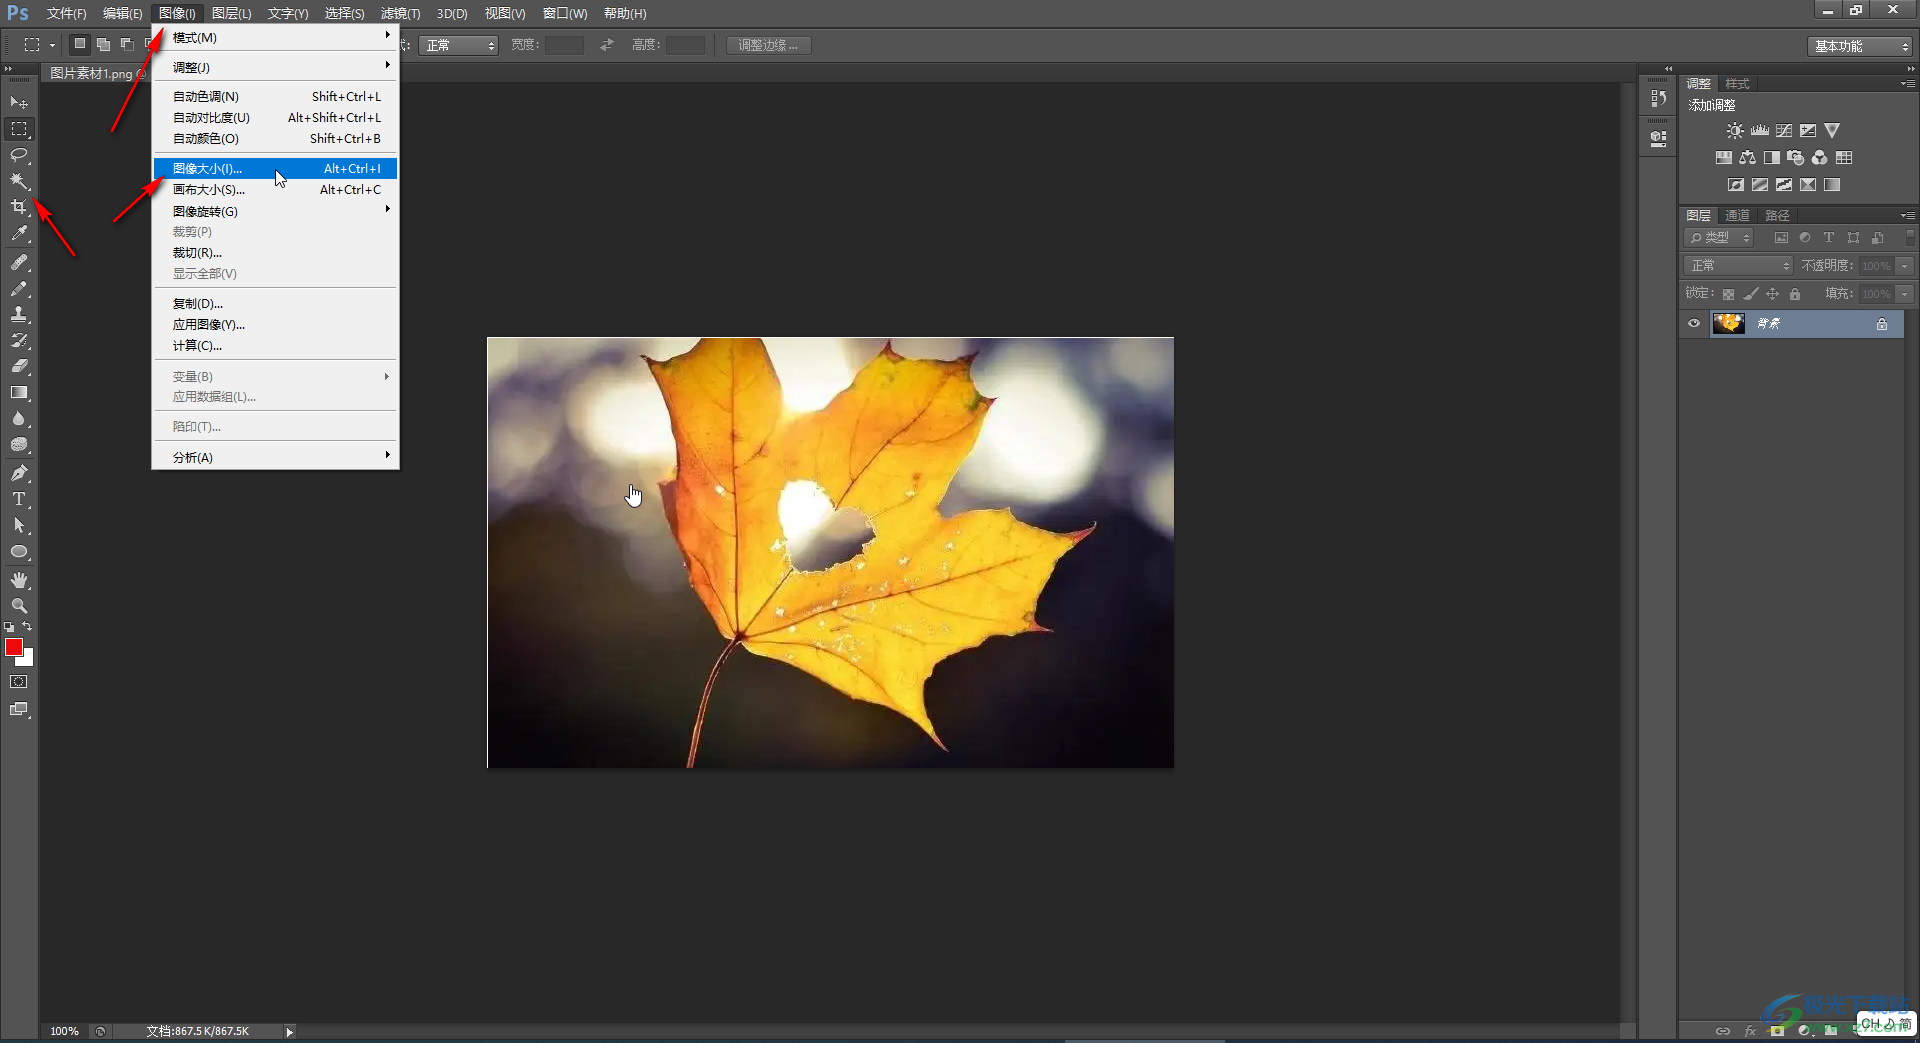Add a Channel Mixer adjustment

(x=1820, y=158)
